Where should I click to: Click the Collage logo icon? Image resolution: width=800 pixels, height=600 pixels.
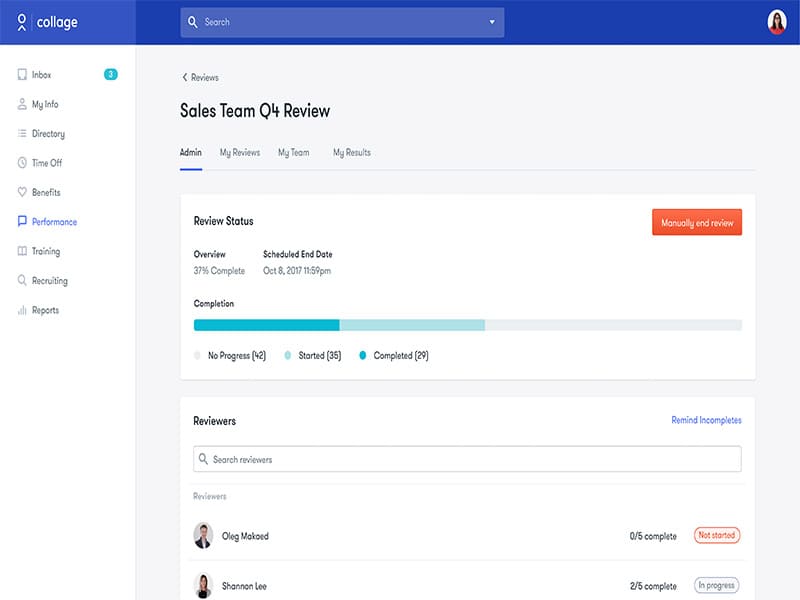click(22, 22)
